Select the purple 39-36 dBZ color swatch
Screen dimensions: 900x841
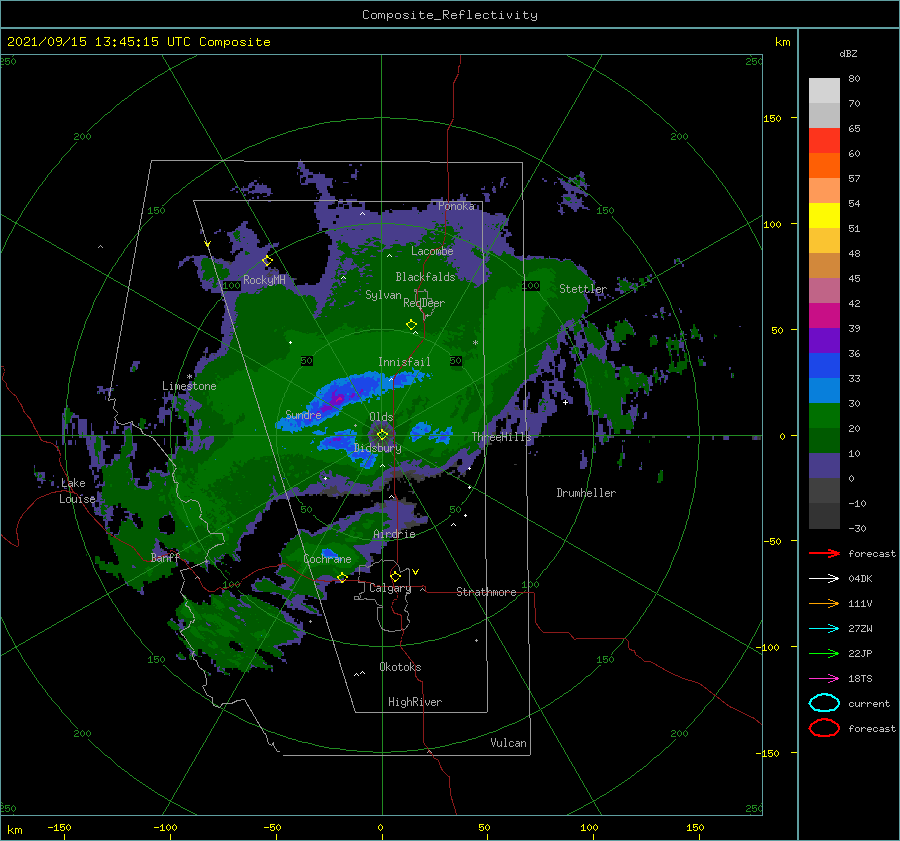[824, 341]
